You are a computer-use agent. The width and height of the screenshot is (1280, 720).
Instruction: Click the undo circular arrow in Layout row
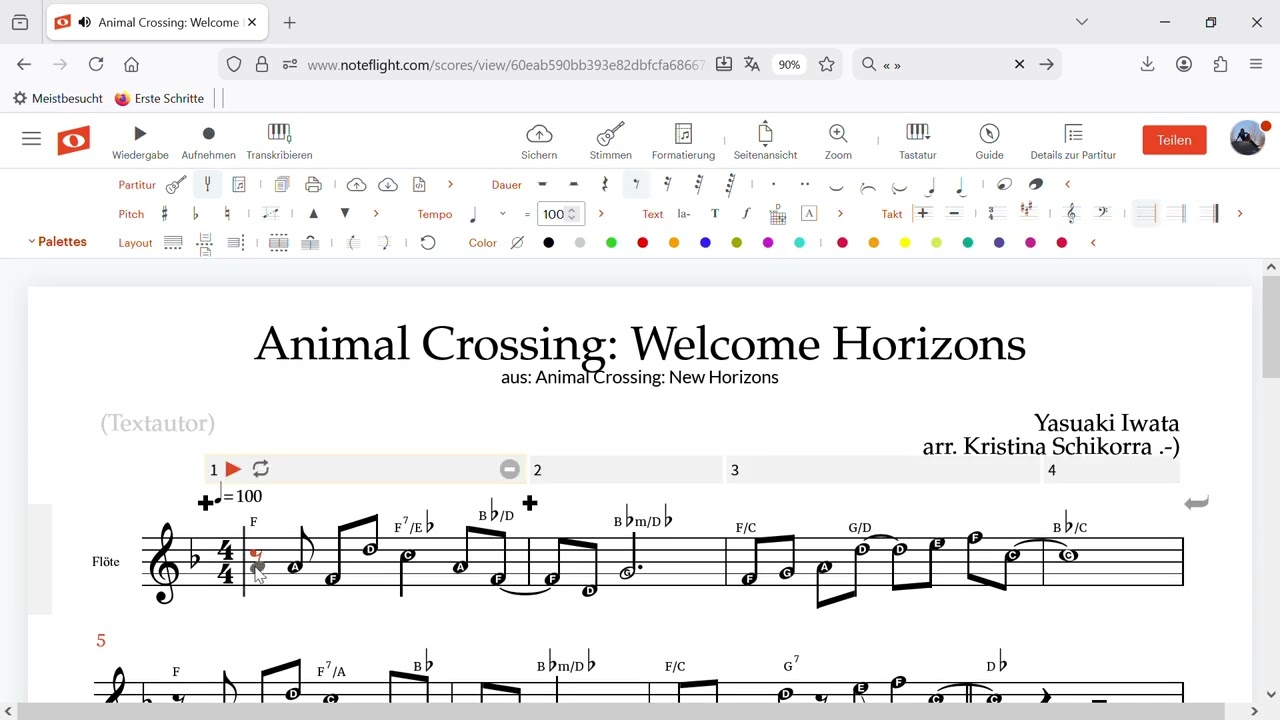point(428,243)
